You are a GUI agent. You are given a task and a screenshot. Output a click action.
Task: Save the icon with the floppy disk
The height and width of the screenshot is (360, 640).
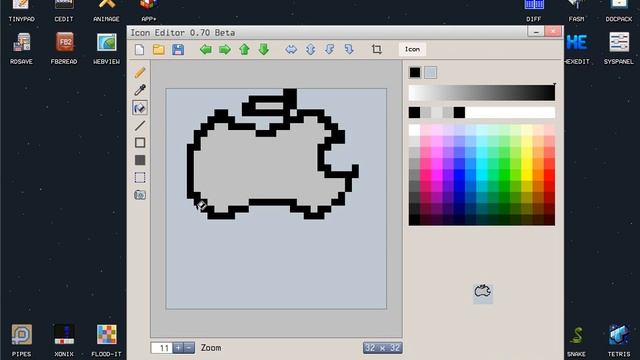point(178,50)
